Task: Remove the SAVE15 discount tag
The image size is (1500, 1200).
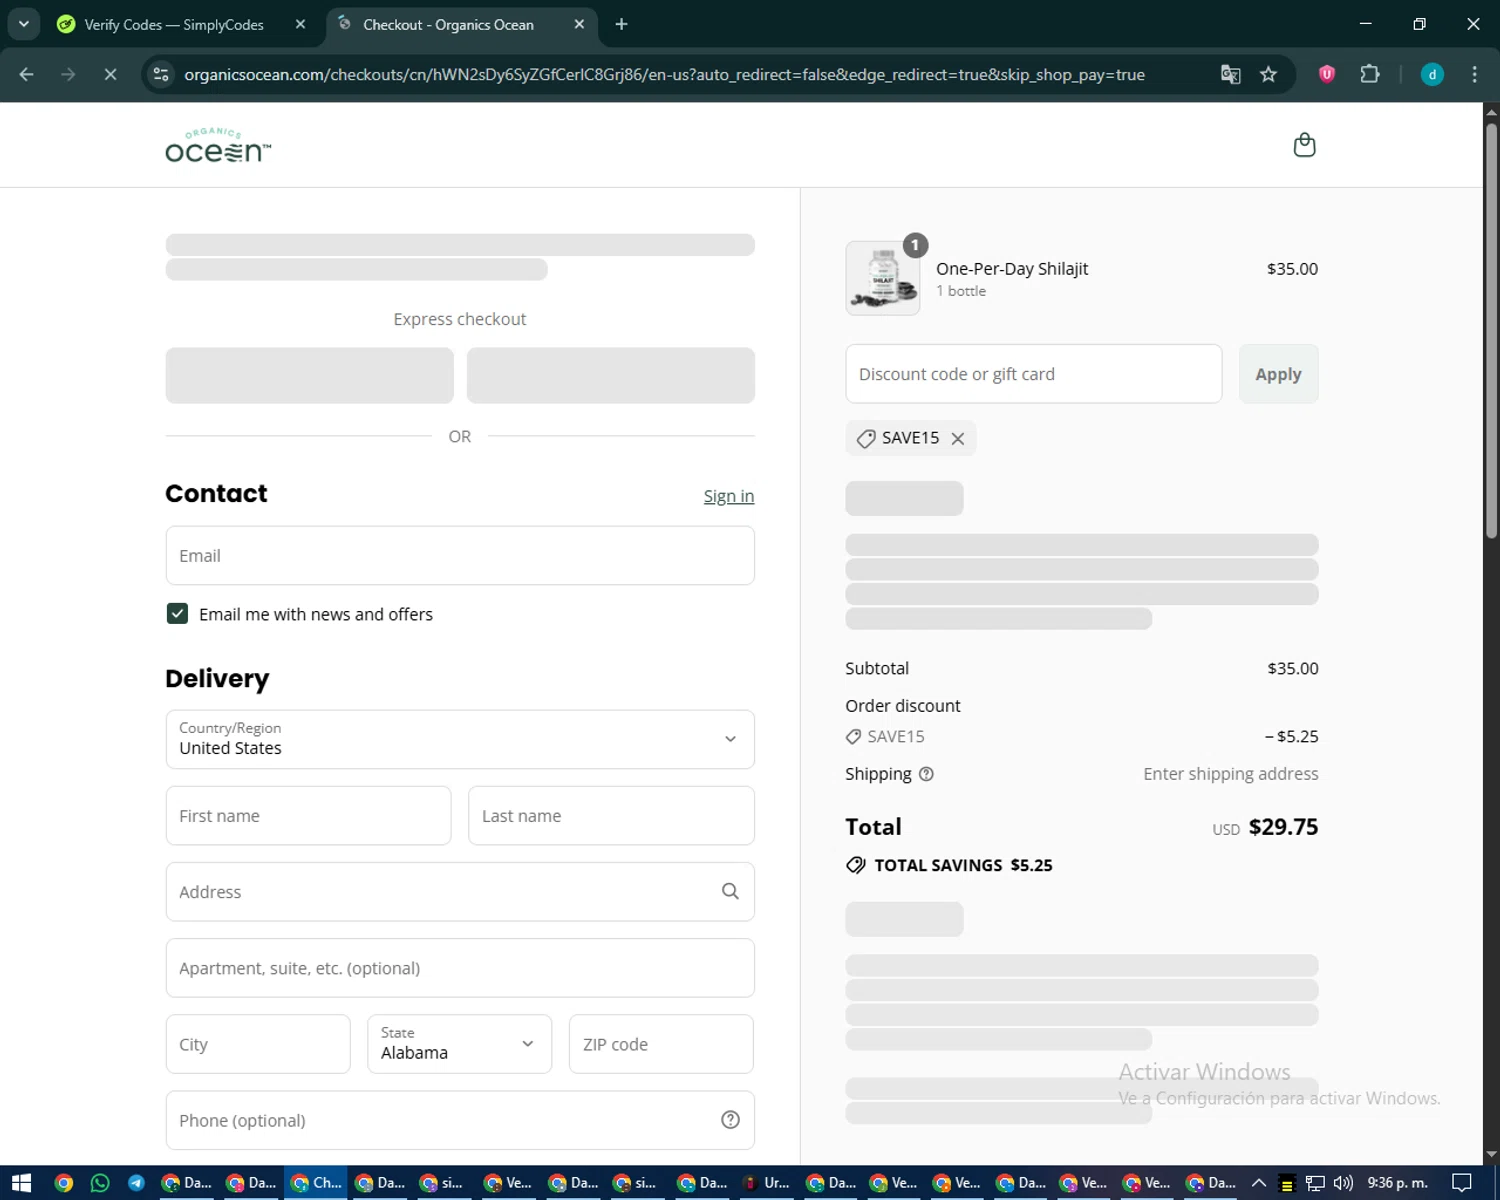Action: pyautogui.click(x=958, y=439)
